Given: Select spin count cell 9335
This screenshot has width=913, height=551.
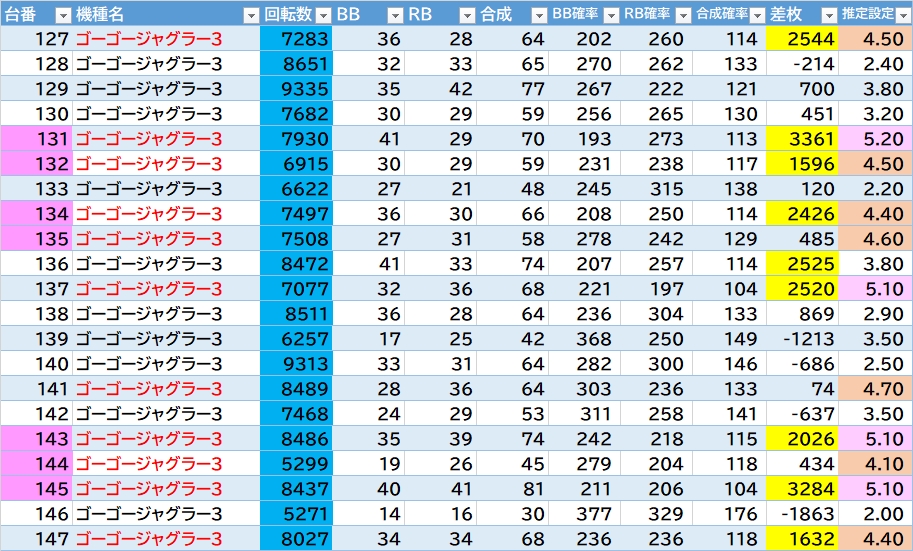Looking at the screenshot, I should pos(296,89).
